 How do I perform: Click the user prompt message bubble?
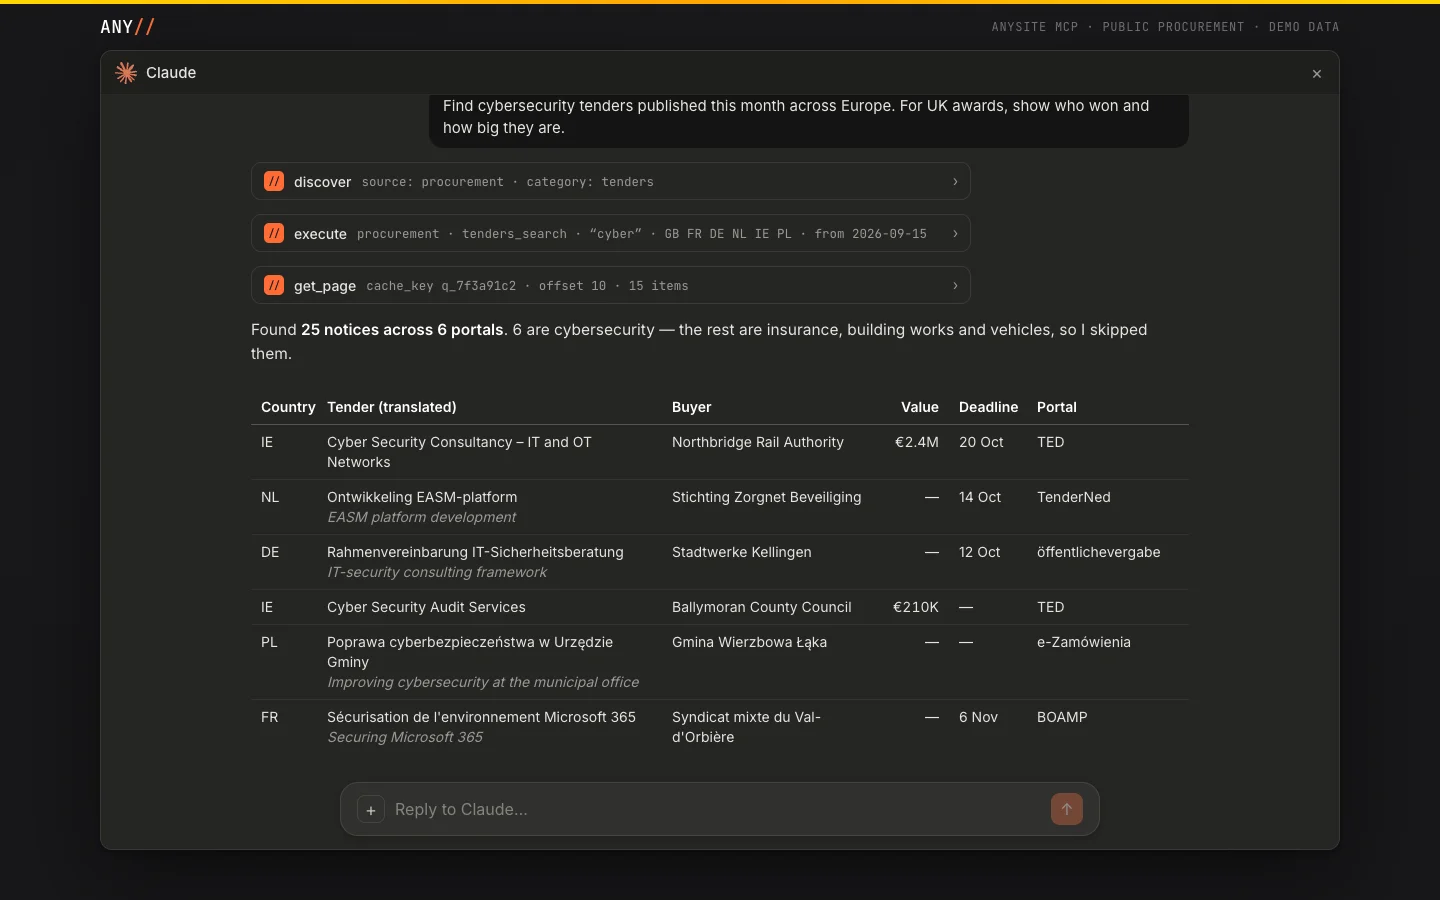(809, 120)
